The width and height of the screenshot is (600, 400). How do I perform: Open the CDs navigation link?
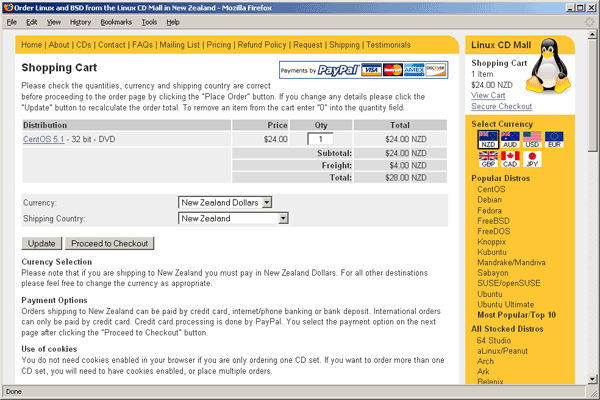pos(83,45)
